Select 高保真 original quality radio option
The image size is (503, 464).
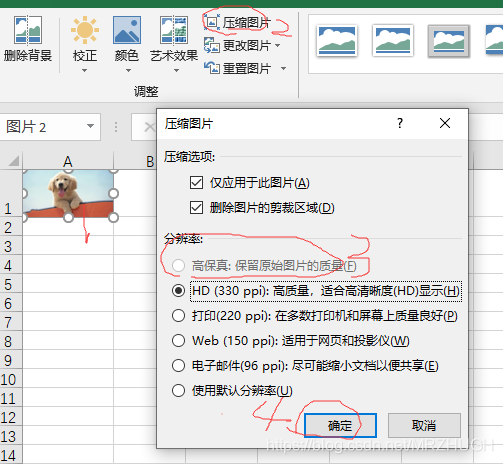pos(178,266)
